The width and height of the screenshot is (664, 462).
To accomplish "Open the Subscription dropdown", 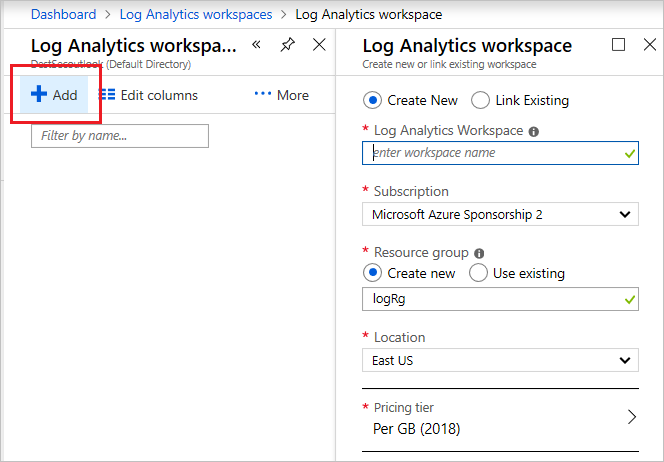I will coord(500,214).
